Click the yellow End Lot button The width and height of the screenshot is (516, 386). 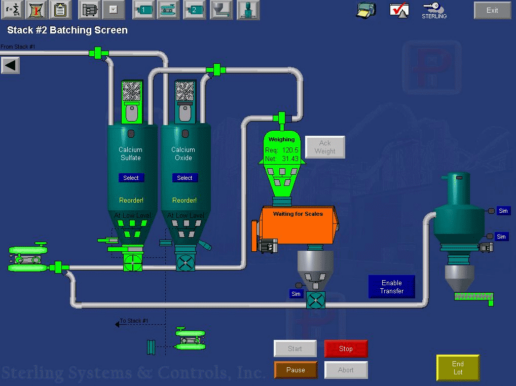pos(458,368)
